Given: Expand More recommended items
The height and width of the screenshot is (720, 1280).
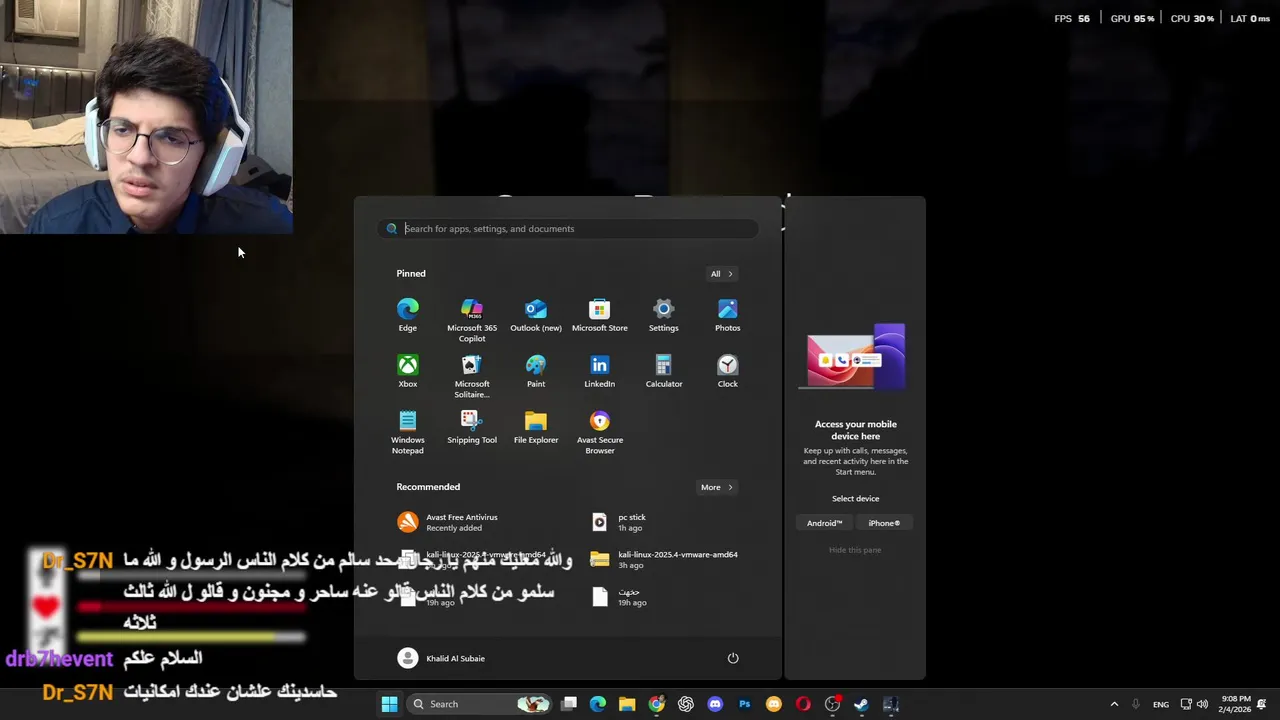Looking at the screenshot, I should point(716,487).
